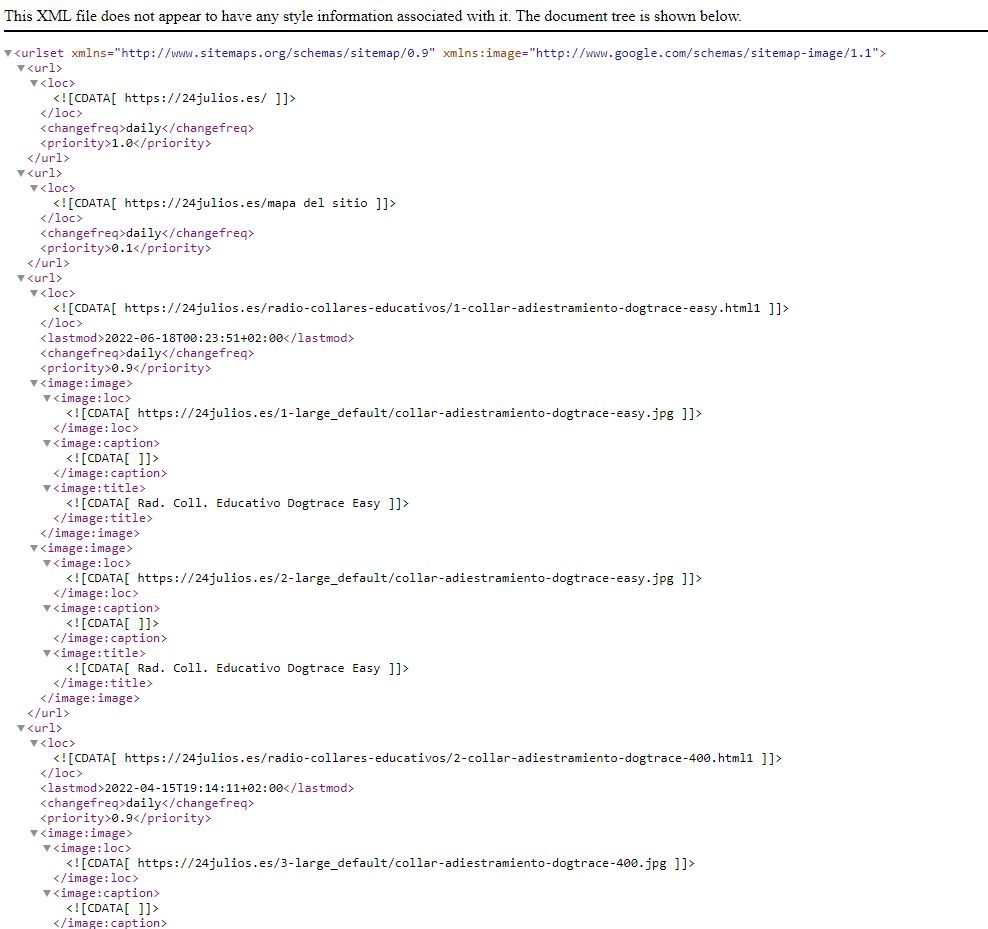The height and width of the screenshot is (929, 988).
Task: Click CDATA URL 3-large_default/collar-adiestramiento-dogtrace-400.jpg
Action: pyautogui.click(x=380, y=863)
